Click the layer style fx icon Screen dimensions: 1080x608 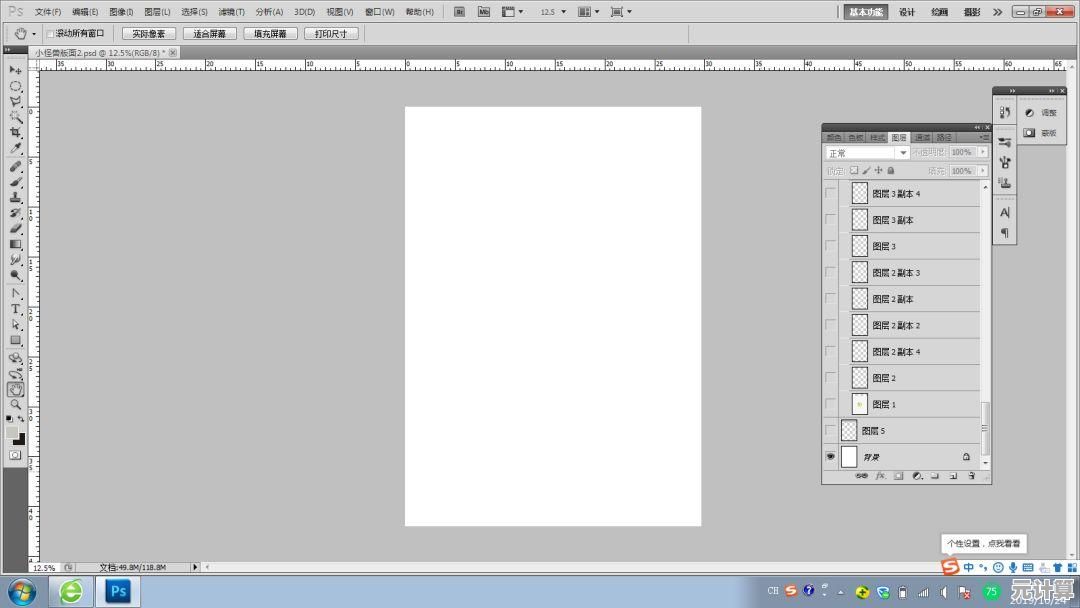pos(880,476)
